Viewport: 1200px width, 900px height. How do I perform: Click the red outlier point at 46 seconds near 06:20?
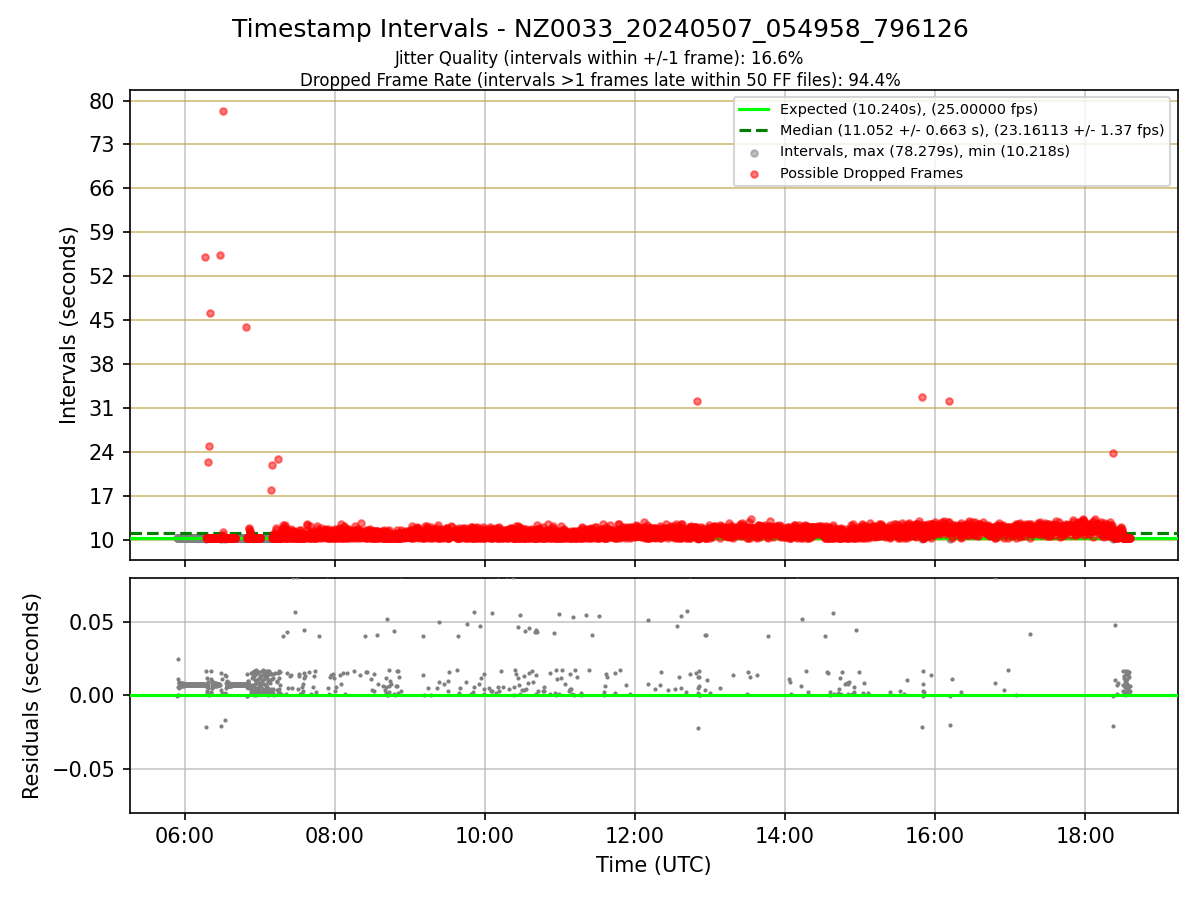(x=210, y=313)
